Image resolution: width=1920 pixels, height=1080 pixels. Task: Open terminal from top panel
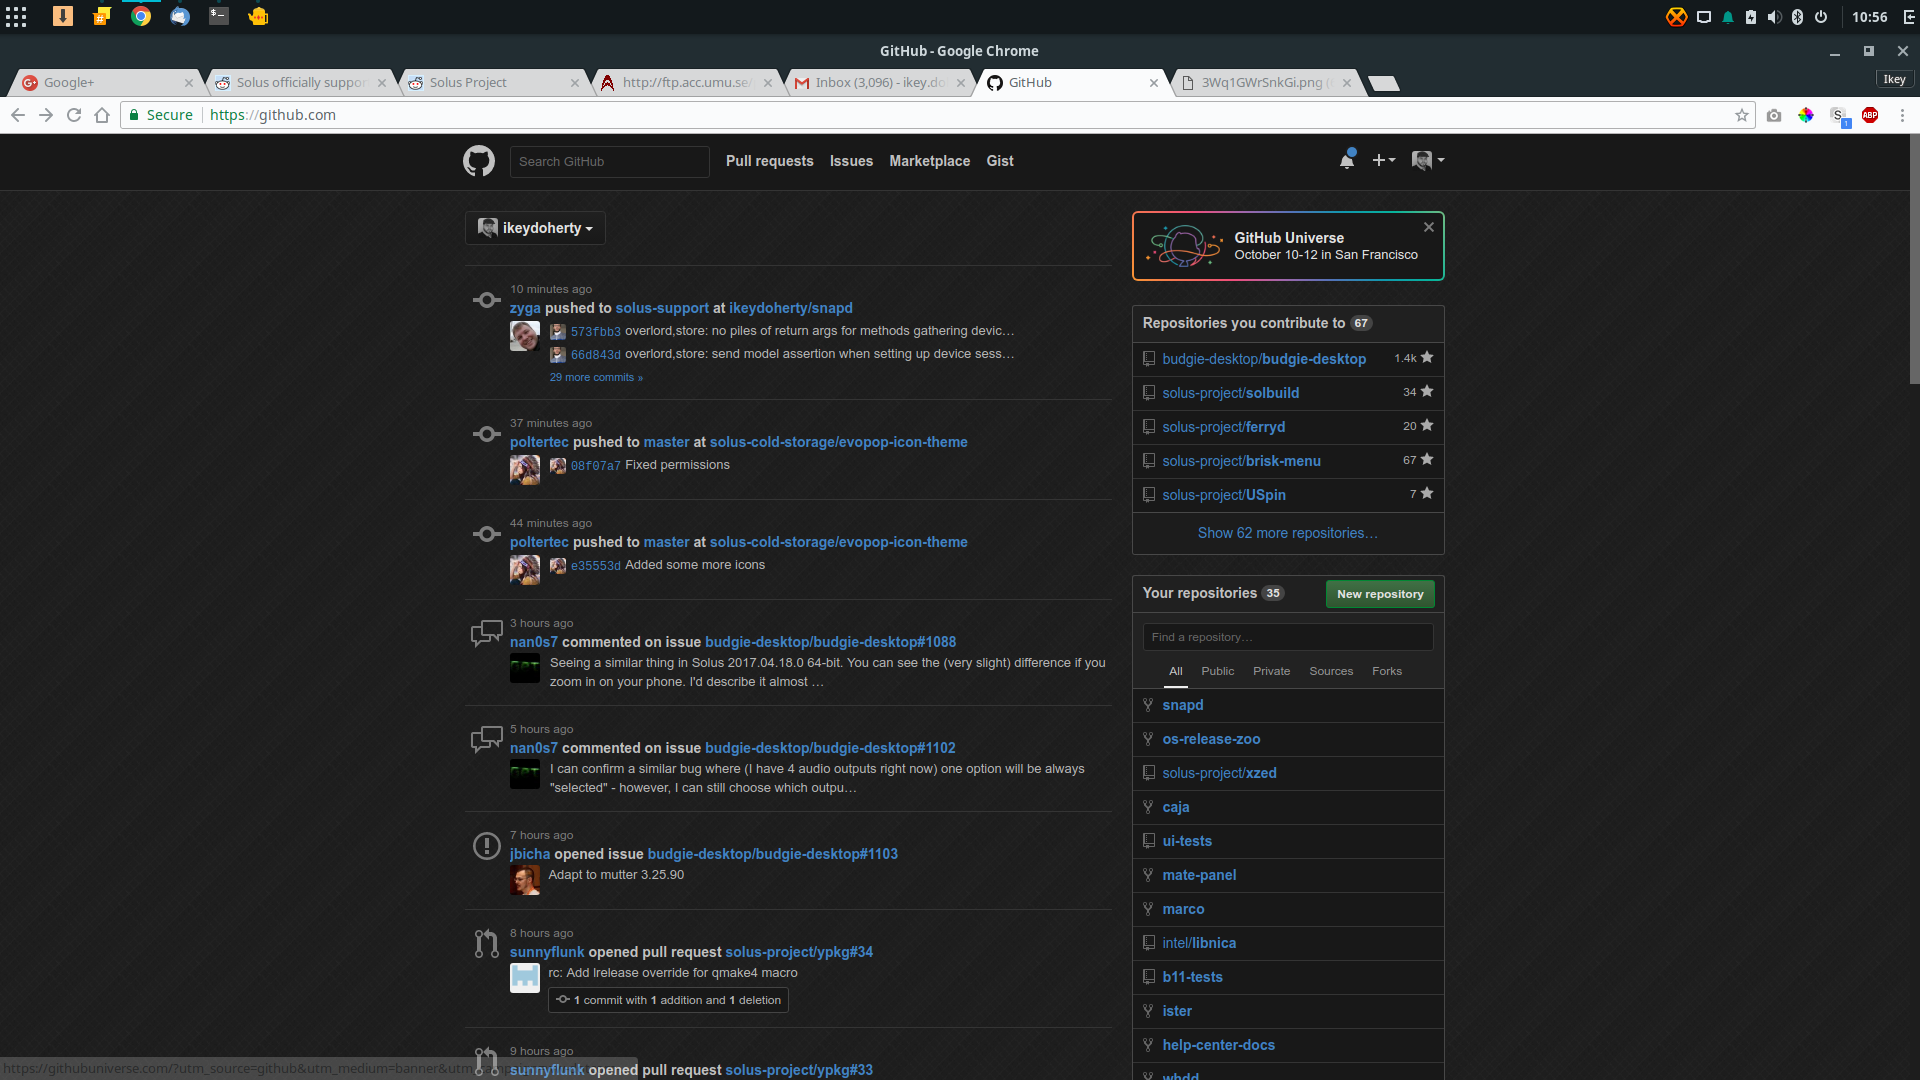219,16
